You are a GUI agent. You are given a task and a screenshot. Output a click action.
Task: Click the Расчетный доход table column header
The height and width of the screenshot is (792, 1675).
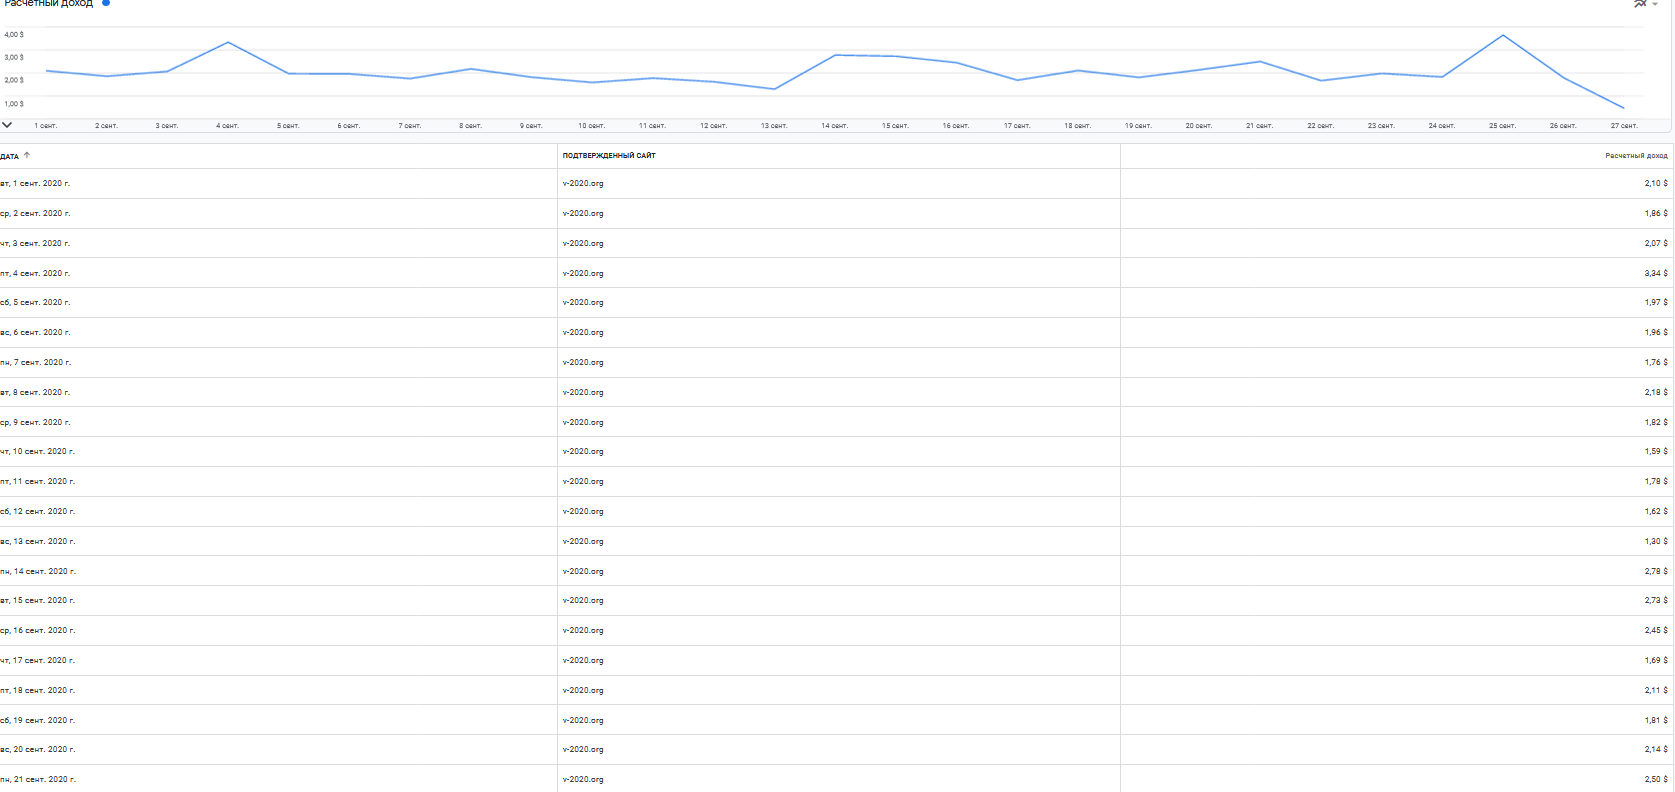[1636, 156]
